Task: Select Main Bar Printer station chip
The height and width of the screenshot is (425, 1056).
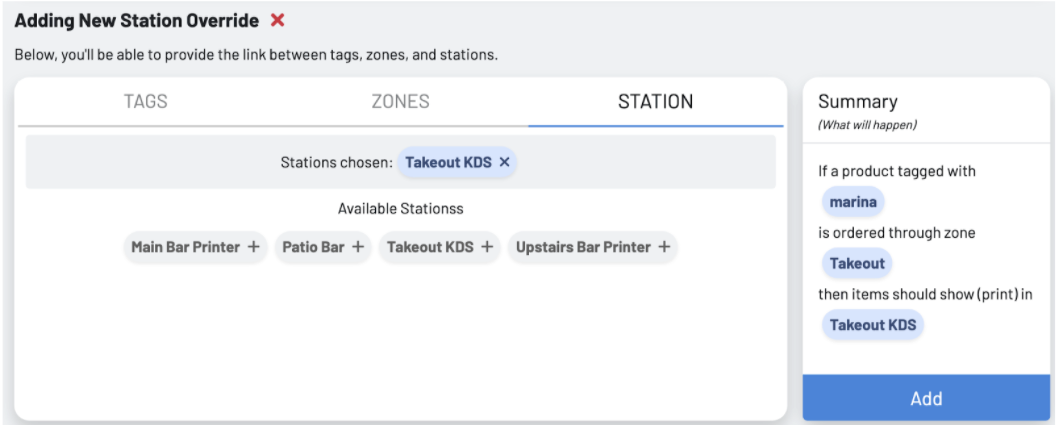Action: [195, 247]
